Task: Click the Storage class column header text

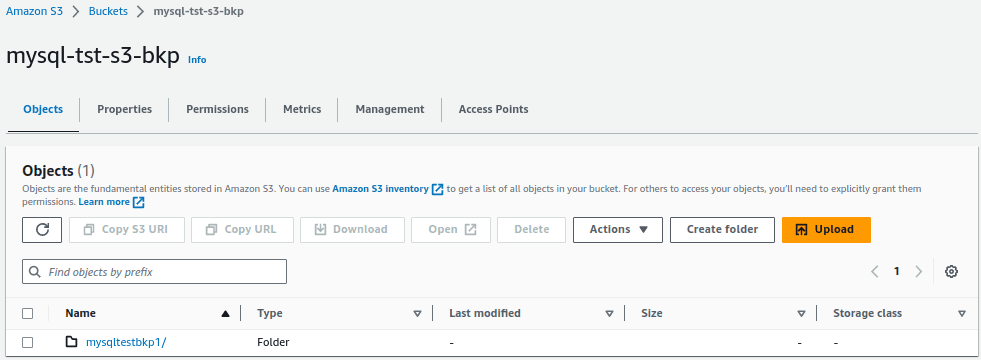Action: click(867, 314)
